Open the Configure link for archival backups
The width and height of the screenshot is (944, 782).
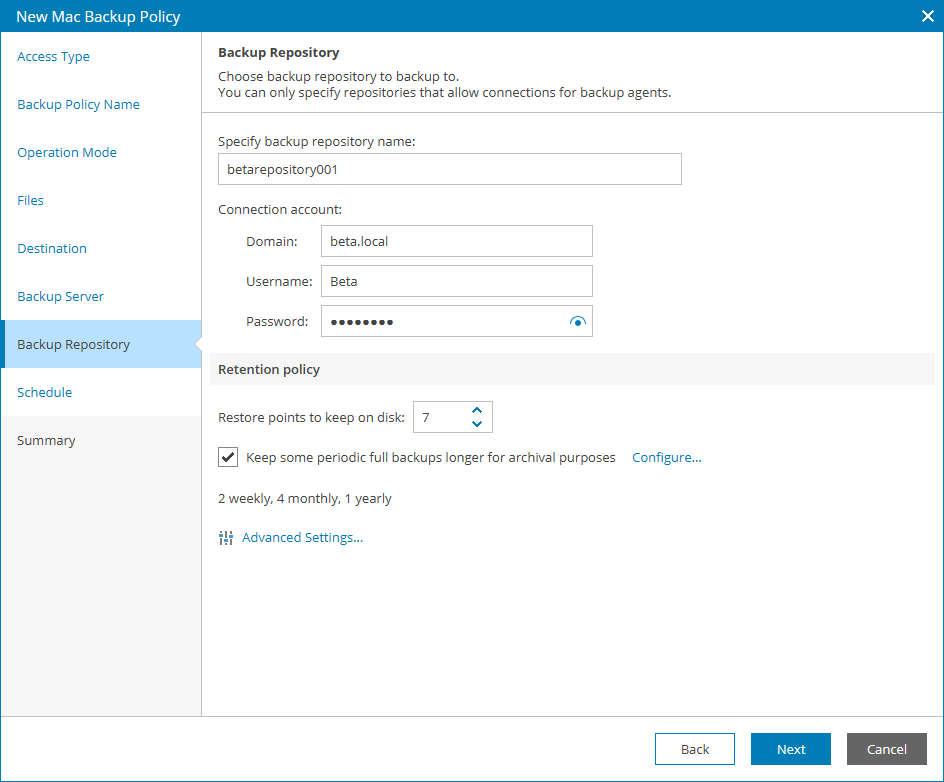666,457
